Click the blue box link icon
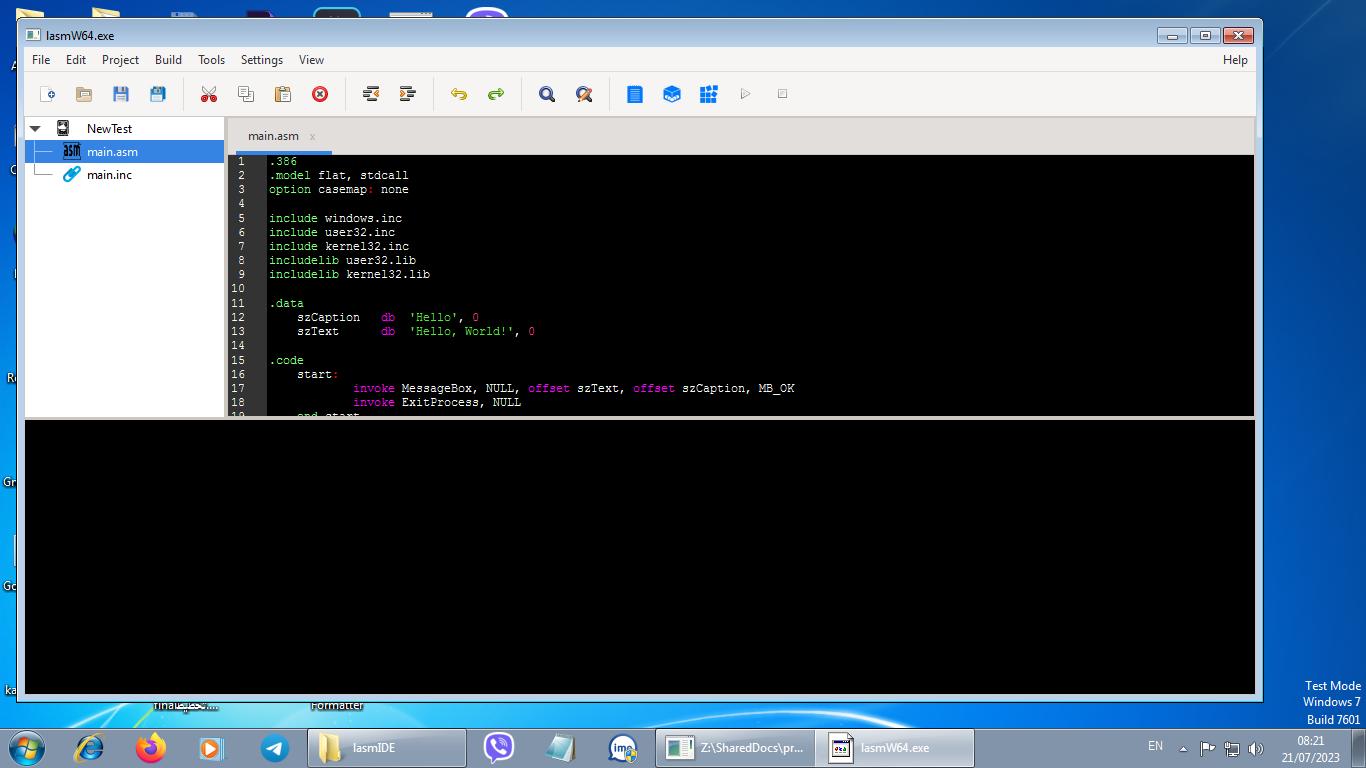 pyautogui.click(x=672, y=94)
